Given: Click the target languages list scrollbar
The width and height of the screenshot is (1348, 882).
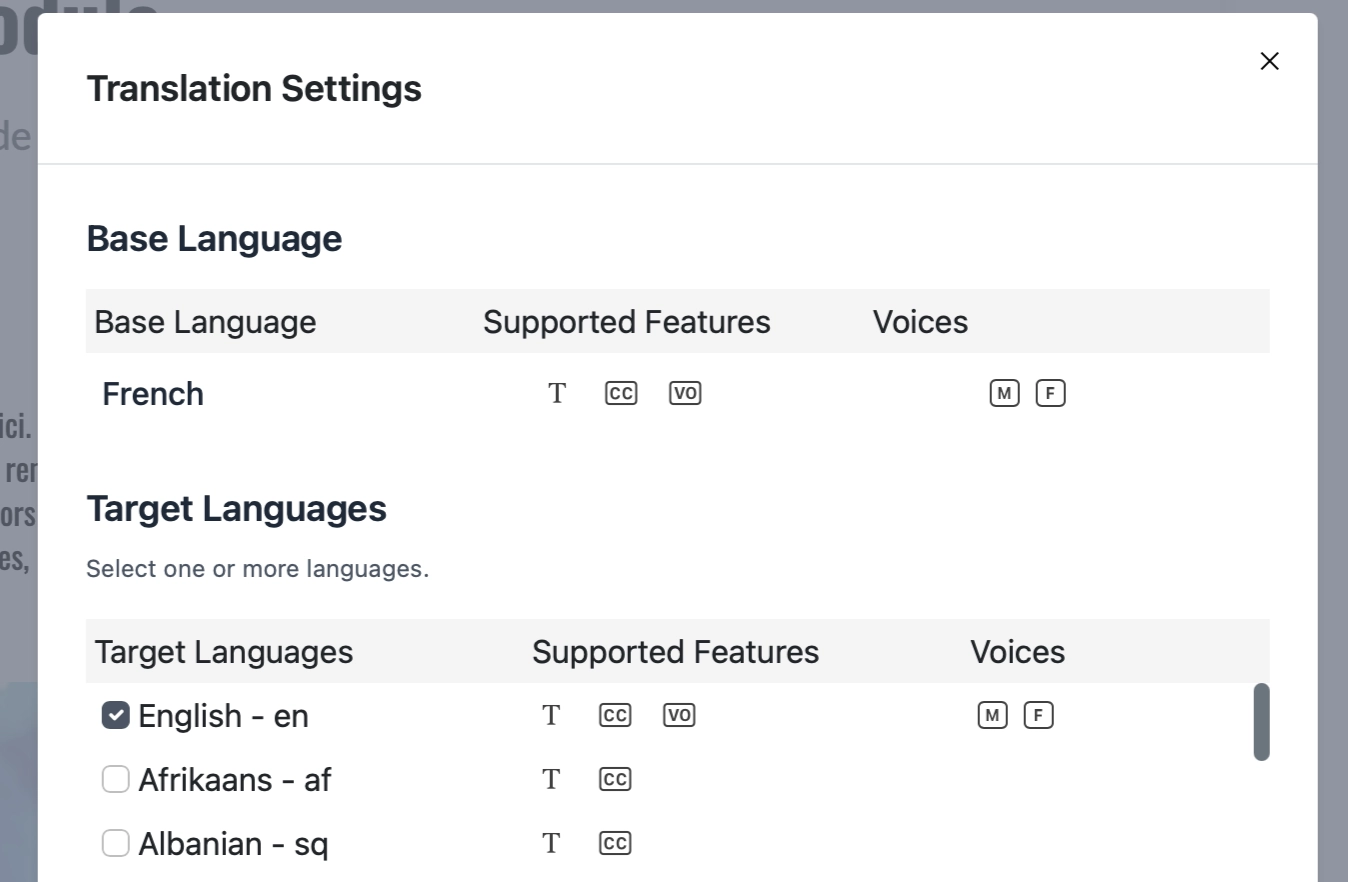Looking at the screenshot, I should pos(1261,722).
